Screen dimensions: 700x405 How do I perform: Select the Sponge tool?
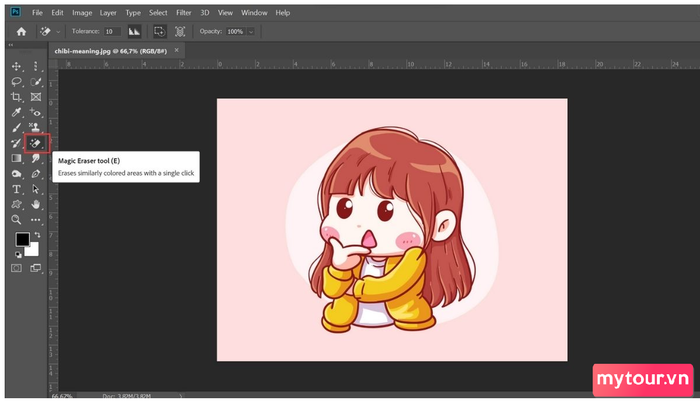point(17,174)
